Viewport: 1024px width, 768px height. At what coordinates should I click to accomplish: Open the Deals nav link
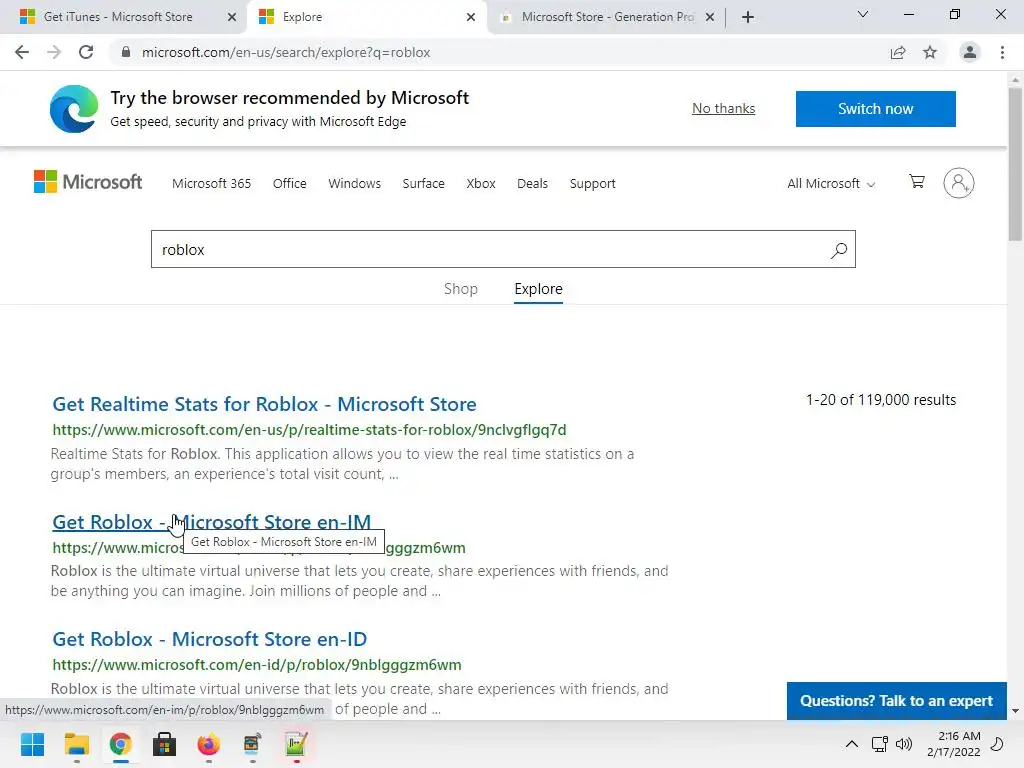(532, 184)
